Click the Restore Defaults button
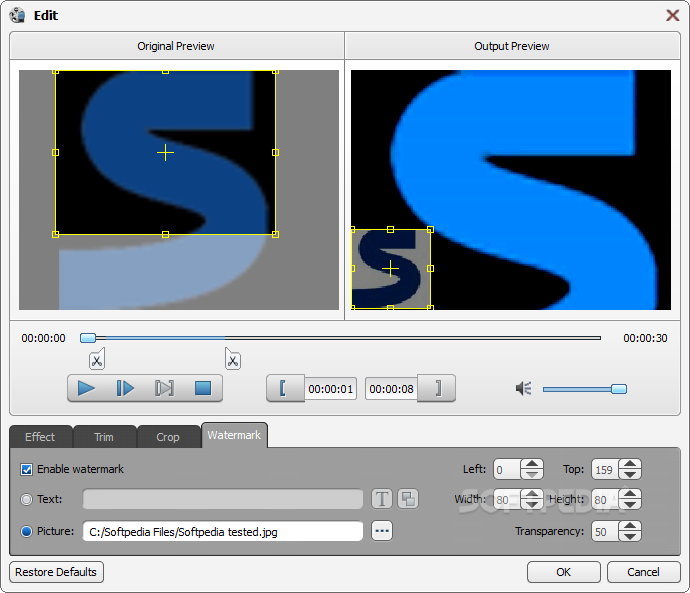The width and height of the screenshot is (690, 593). [x=56, y=572]
